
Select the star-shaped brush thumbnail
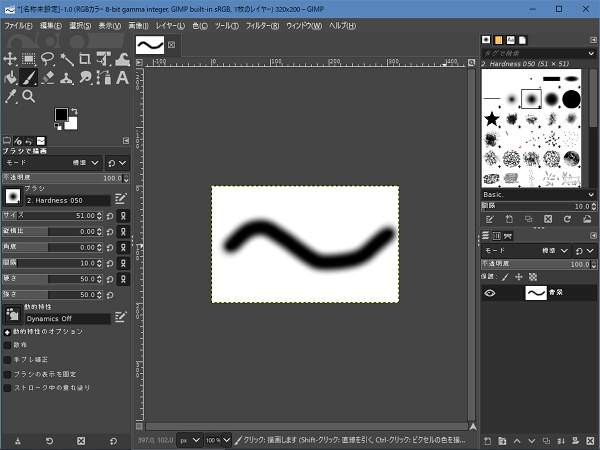pos(492,120)
